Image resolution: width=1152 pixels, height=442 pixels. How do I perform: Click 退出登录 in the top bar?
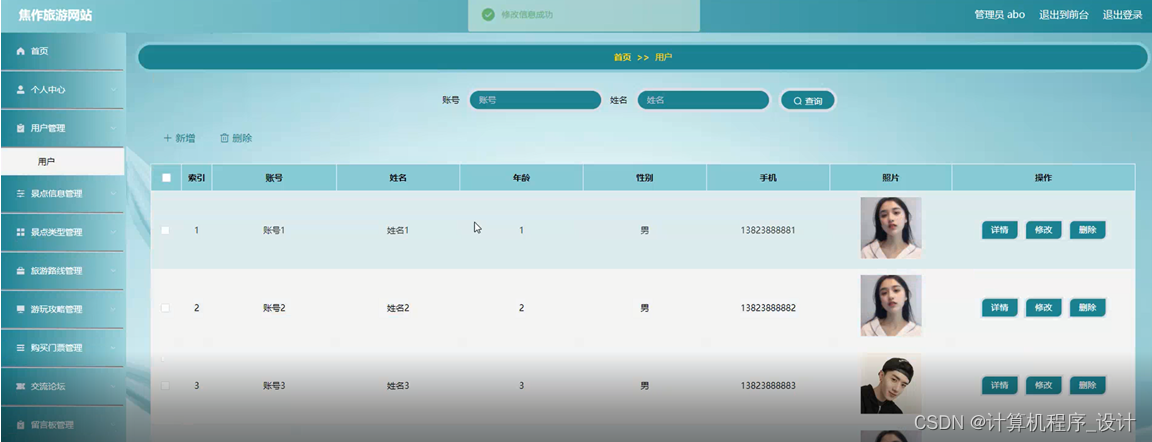coord(1121,15)
